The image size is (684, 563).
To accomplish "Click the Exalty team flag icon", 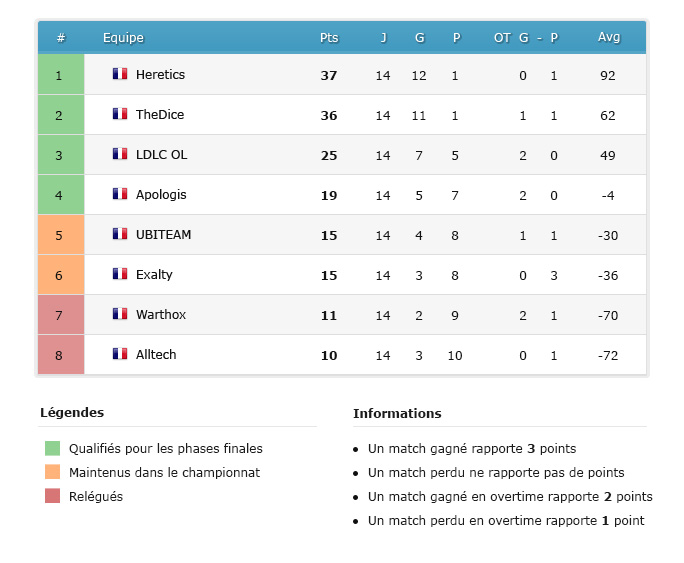I will click(120, 274).
